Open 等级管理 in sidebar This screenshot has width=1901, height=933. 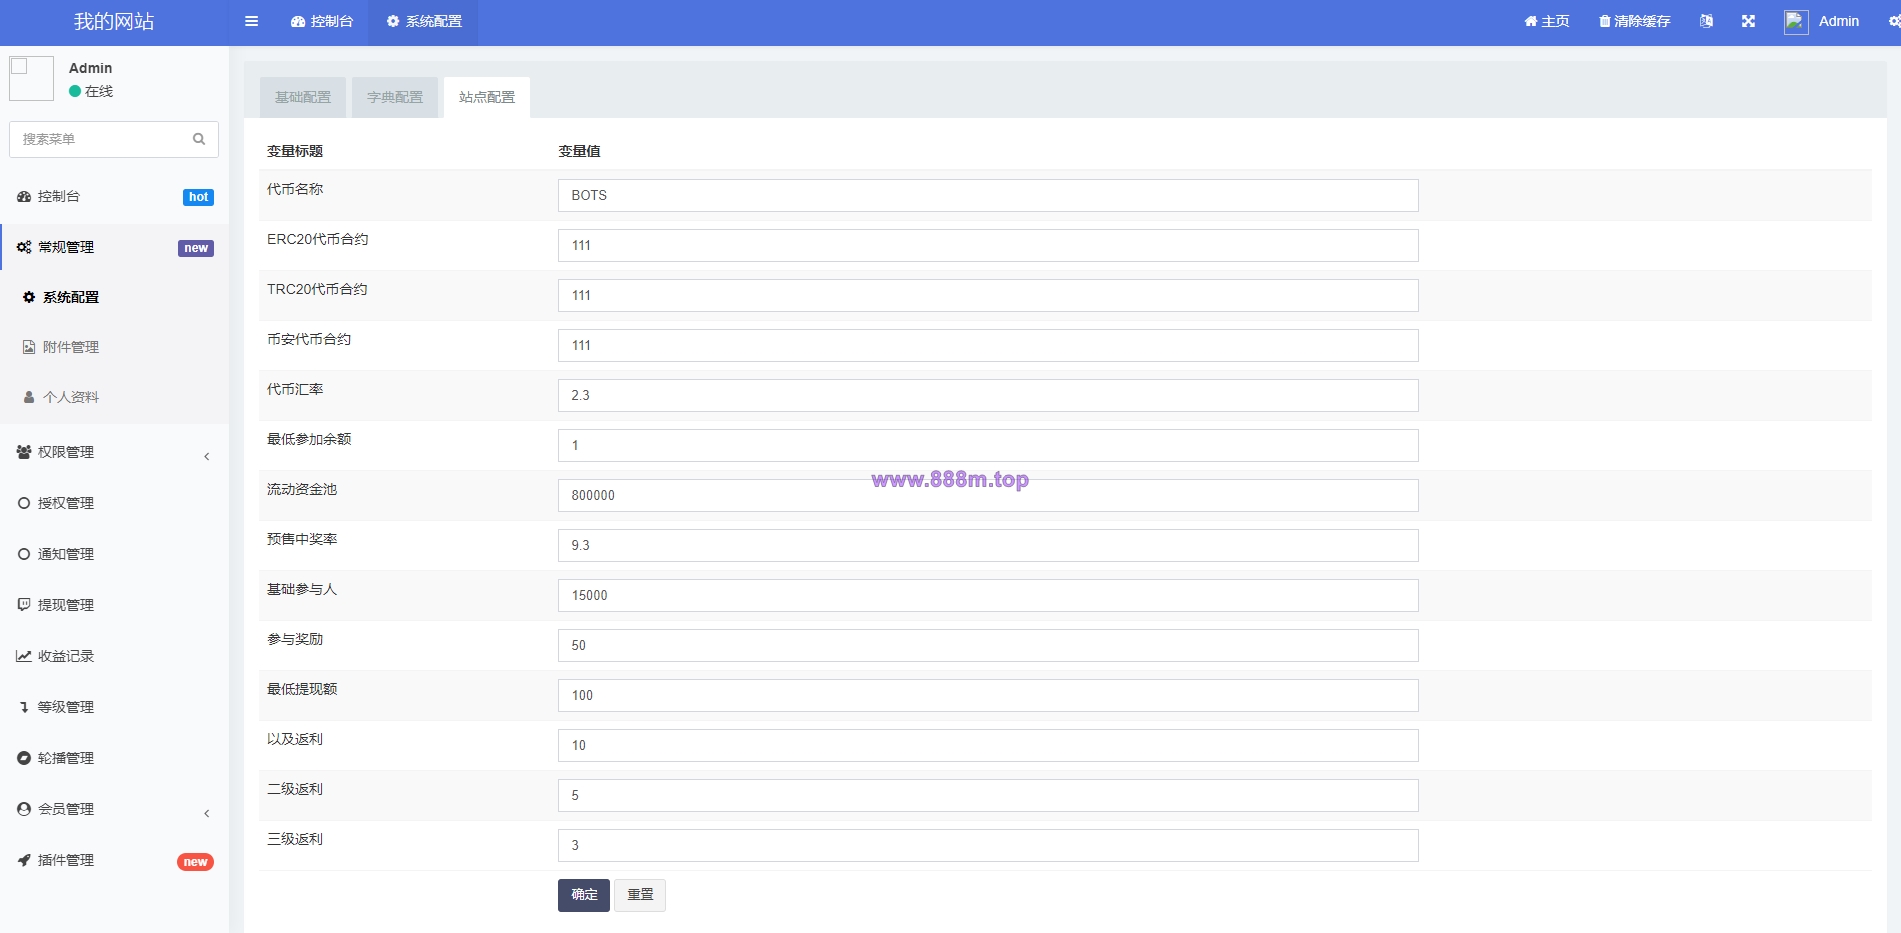[114, 707]
